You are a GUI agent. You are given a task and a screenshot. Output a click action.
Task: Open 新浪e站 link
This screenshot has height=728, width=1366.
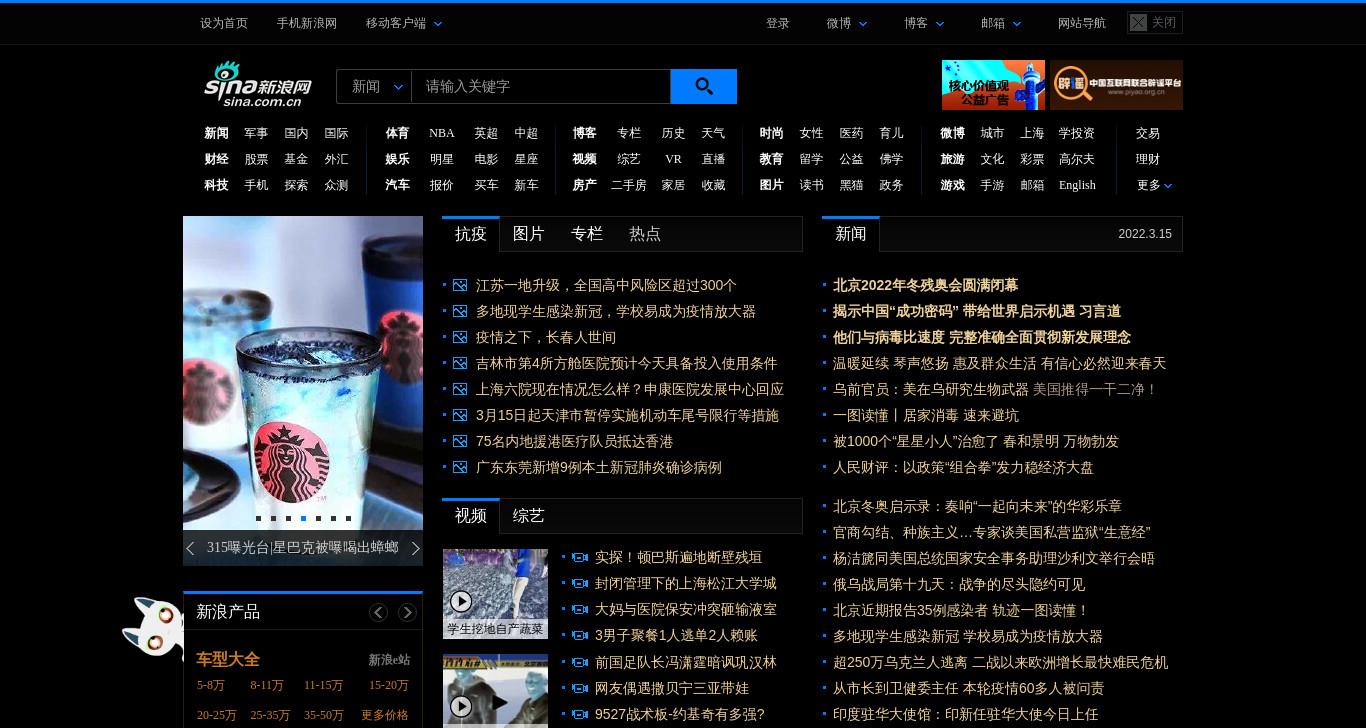point(389,660)
